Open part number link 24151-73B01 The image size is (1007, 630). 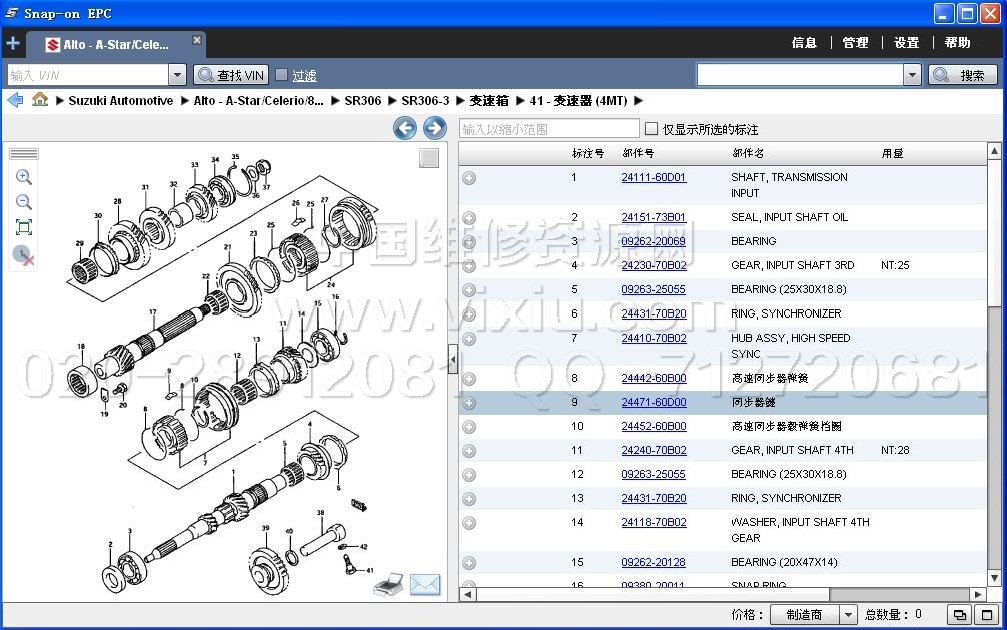pos(653,217)
